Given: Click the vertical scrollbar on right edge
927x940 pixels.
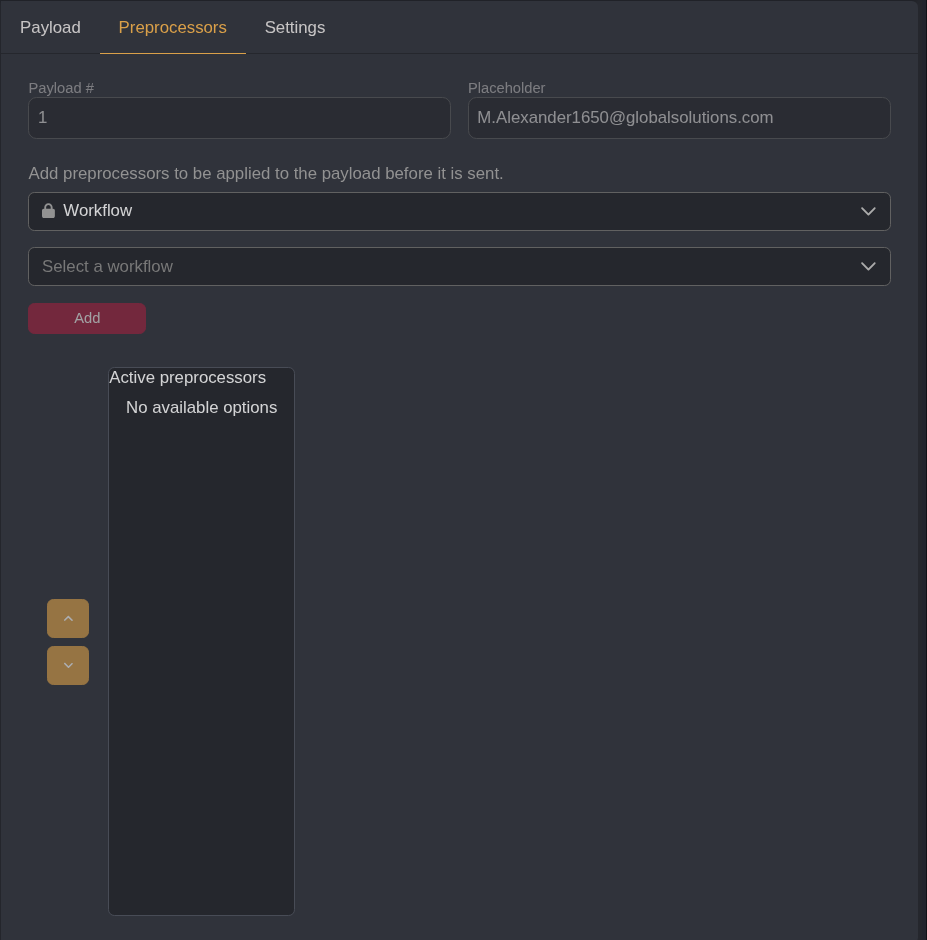Looking at the screenshot, I should (x=922, y=470).
